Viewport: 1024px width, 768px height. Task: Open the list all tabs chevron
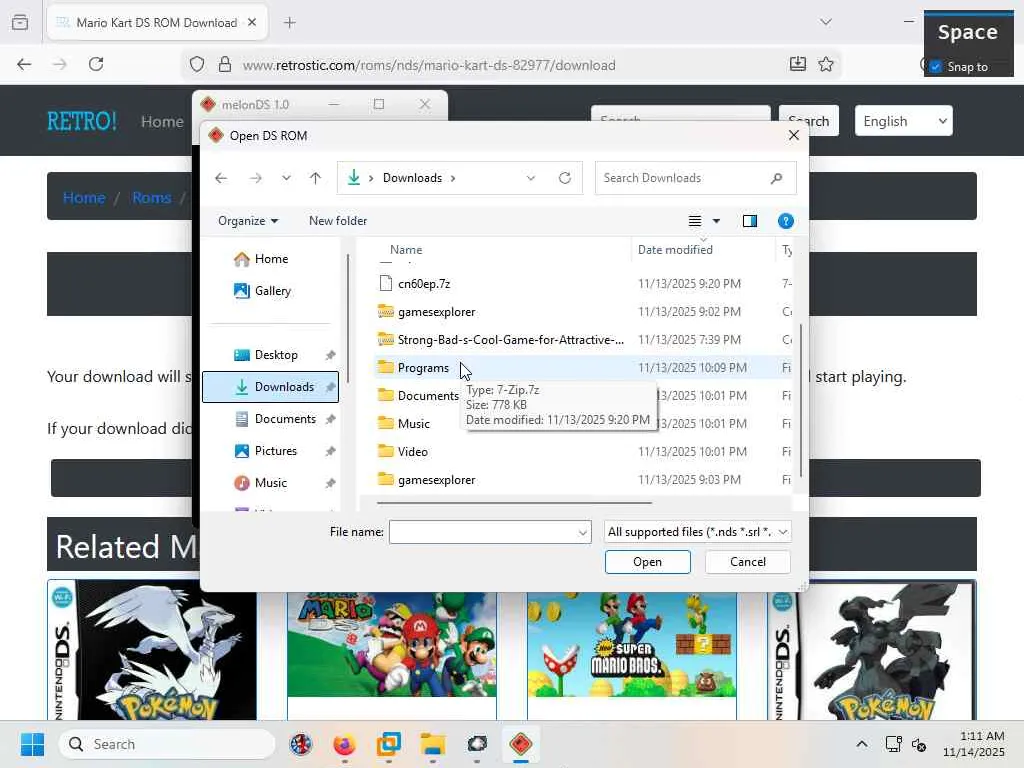click(826, 22)
